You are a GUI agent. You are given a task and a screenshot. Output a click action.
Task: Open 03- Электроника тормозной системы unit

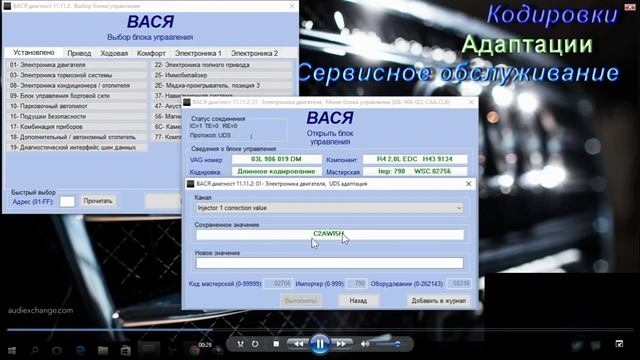[x=77, y=75]
